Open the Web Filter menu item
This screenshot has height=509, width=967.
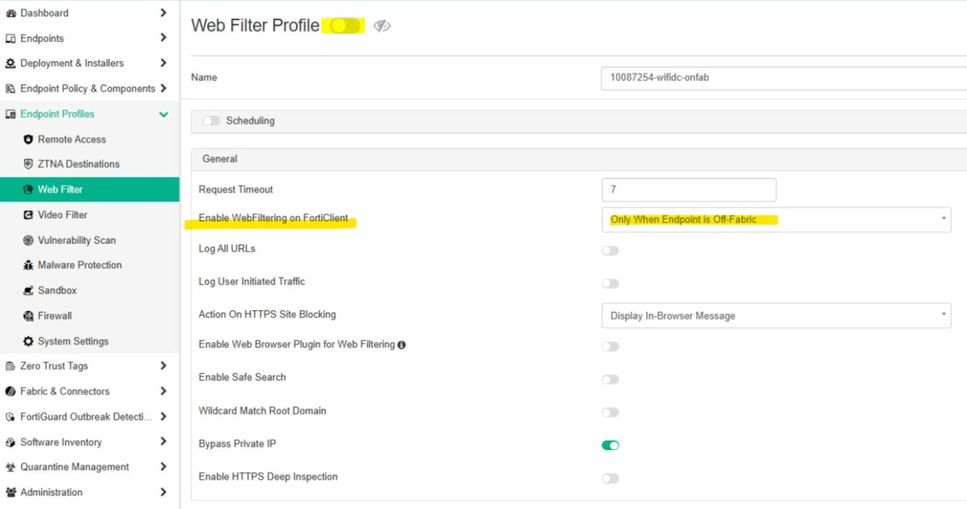[60, 189]
